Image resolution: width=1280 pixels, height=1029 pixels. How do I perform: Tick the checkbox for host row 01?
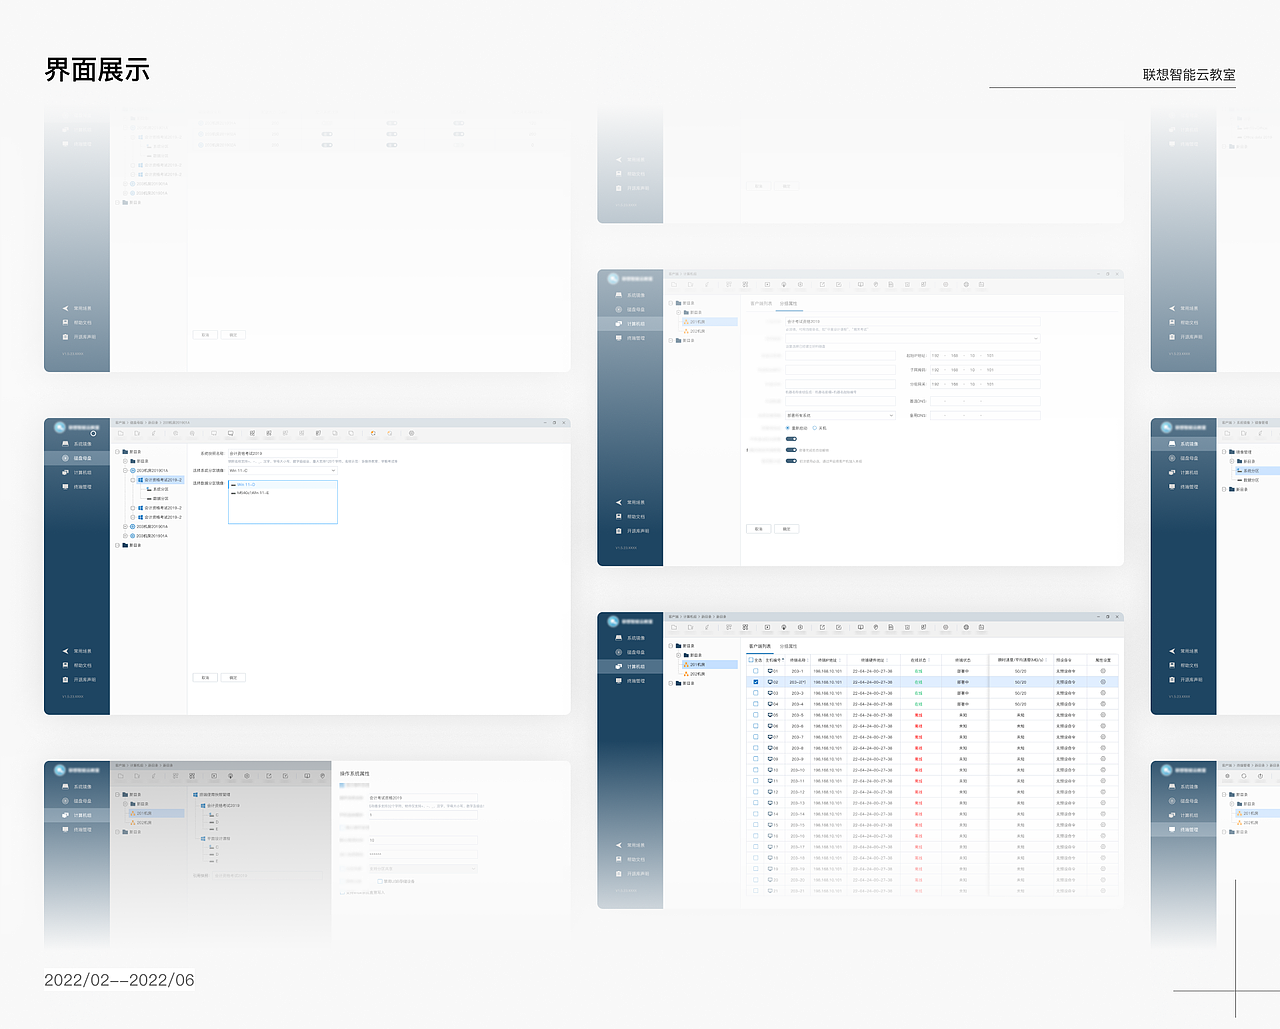tap(756, 671)
